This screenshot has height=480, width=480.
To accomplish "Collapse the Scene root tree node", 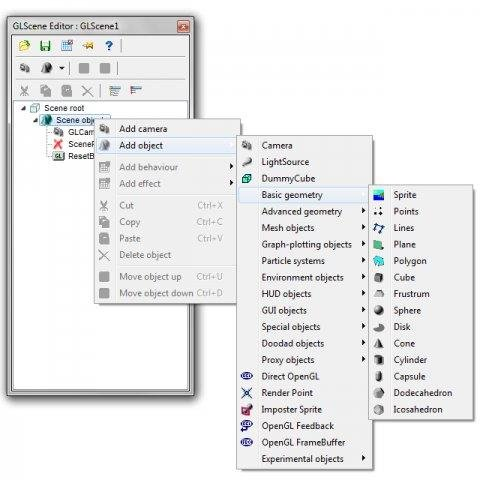I will click(23, 108).
